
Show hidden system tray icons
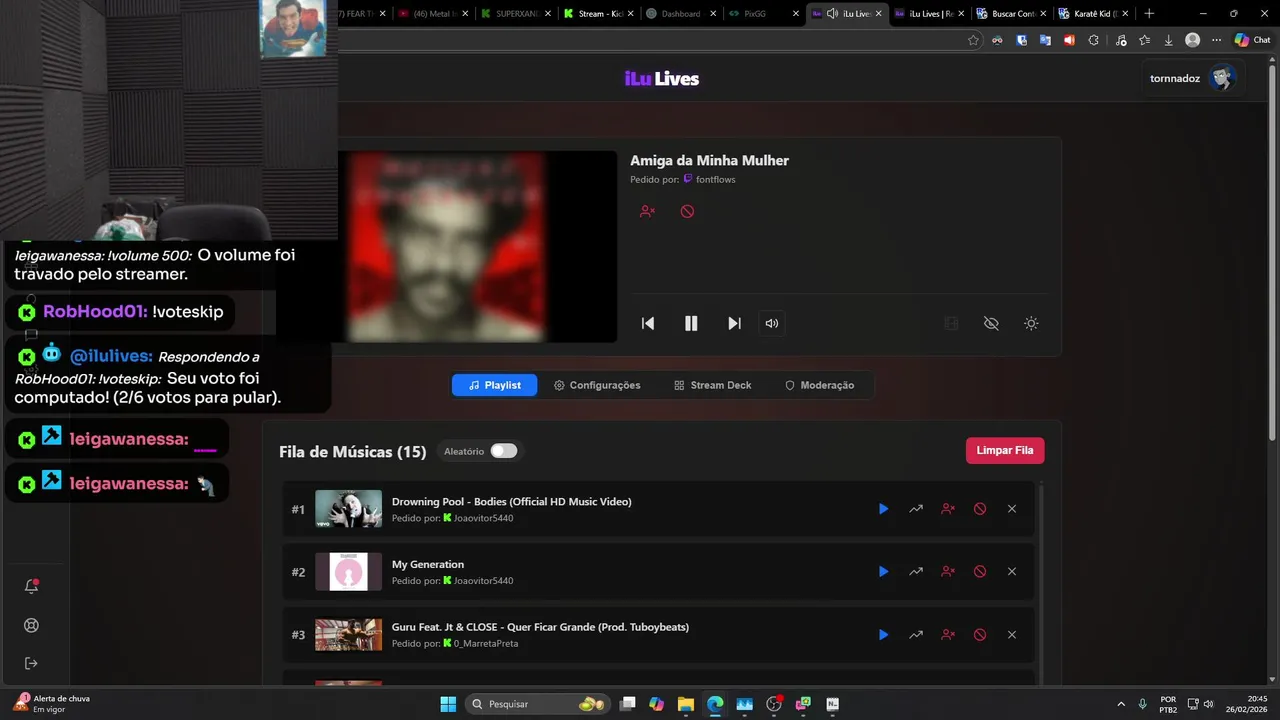coord(1120,704)
